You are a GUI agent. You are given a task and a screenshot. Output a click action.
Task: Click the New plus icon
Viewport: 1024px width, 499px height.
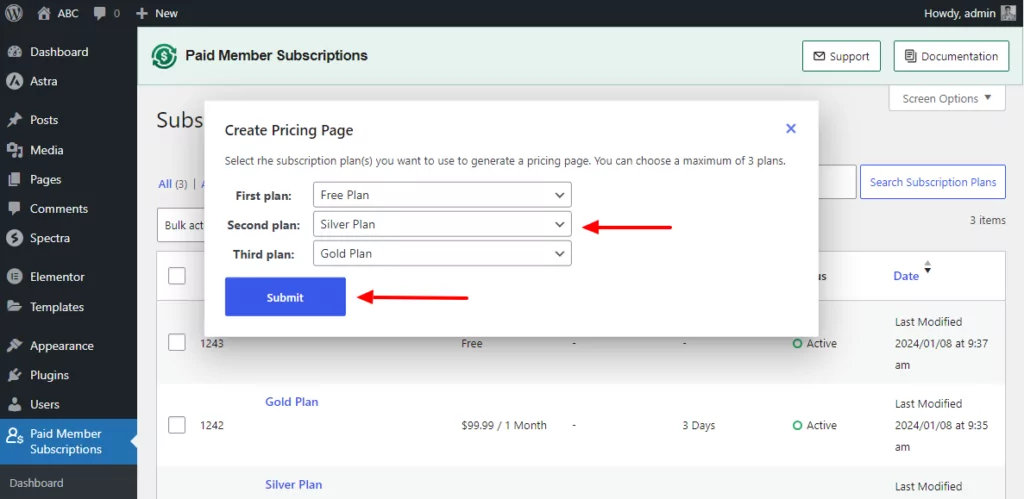point(142,13)
